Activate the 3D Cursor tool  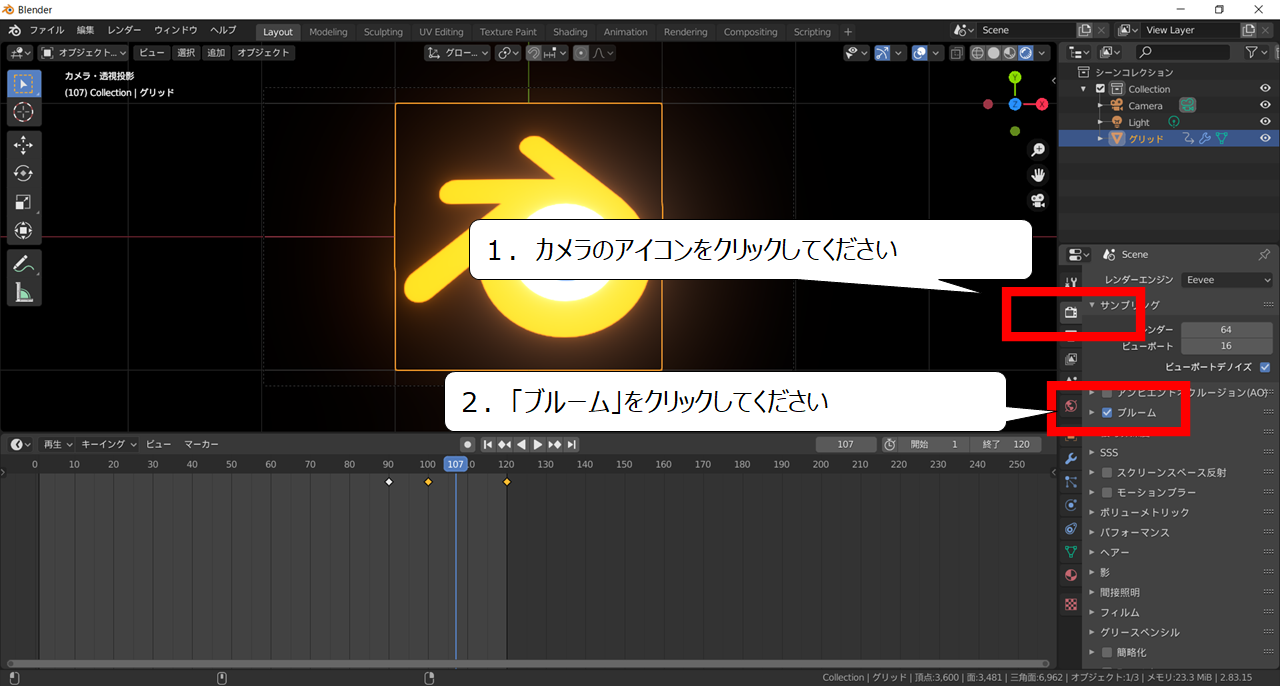pyautogui.click(x=24, y=112)
